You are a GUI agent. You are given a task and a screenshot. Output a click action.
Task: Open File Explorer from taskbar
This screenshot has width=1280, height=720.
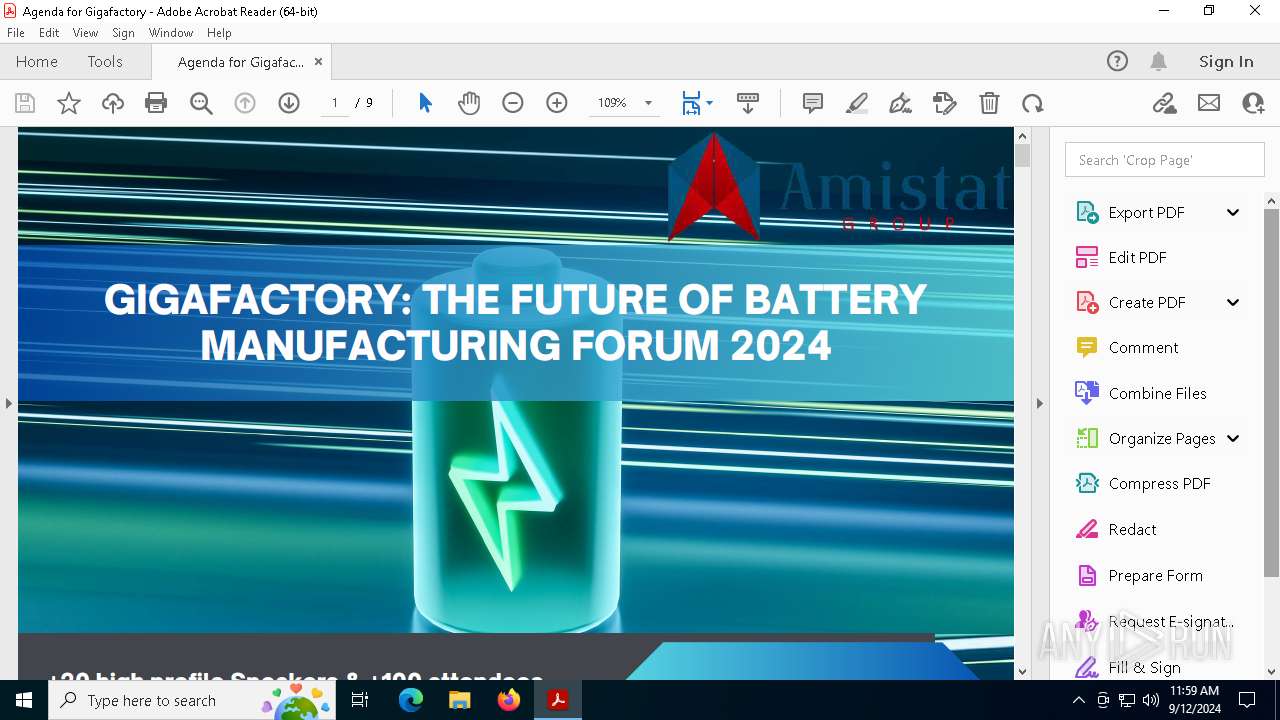[x=459, y=700]
